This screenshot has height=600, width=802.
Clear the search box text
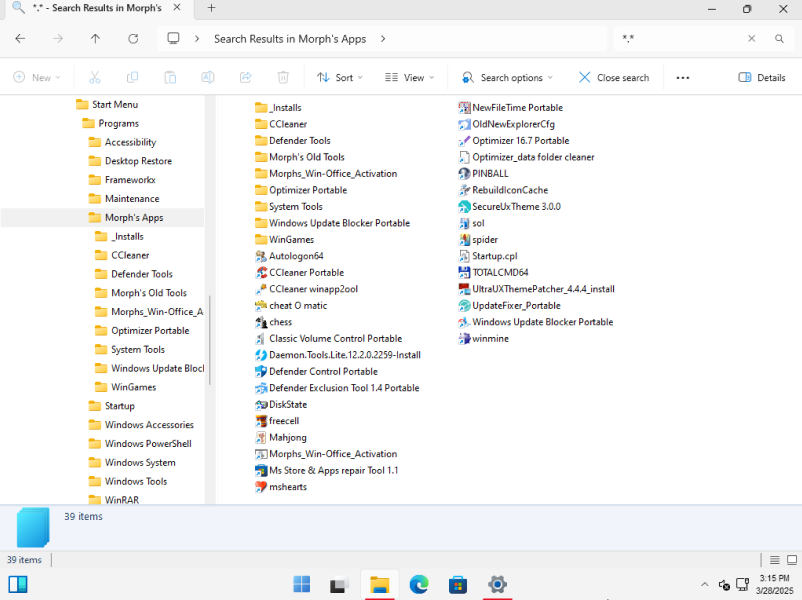(751, 38)
